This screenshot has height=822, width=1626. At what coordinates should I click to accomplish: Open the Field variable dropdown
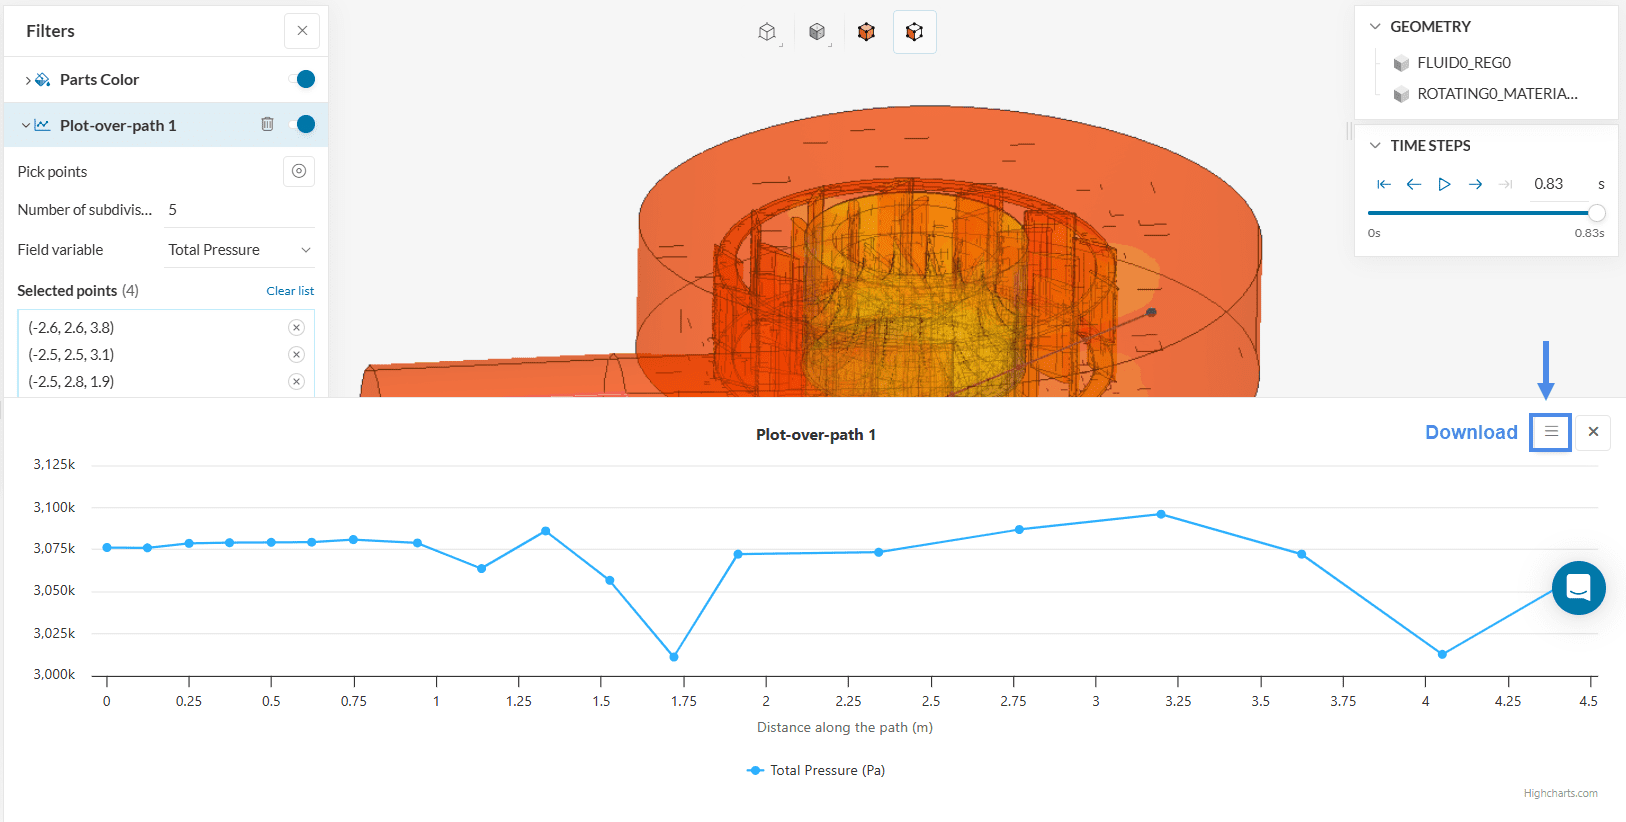pos(240,250)
